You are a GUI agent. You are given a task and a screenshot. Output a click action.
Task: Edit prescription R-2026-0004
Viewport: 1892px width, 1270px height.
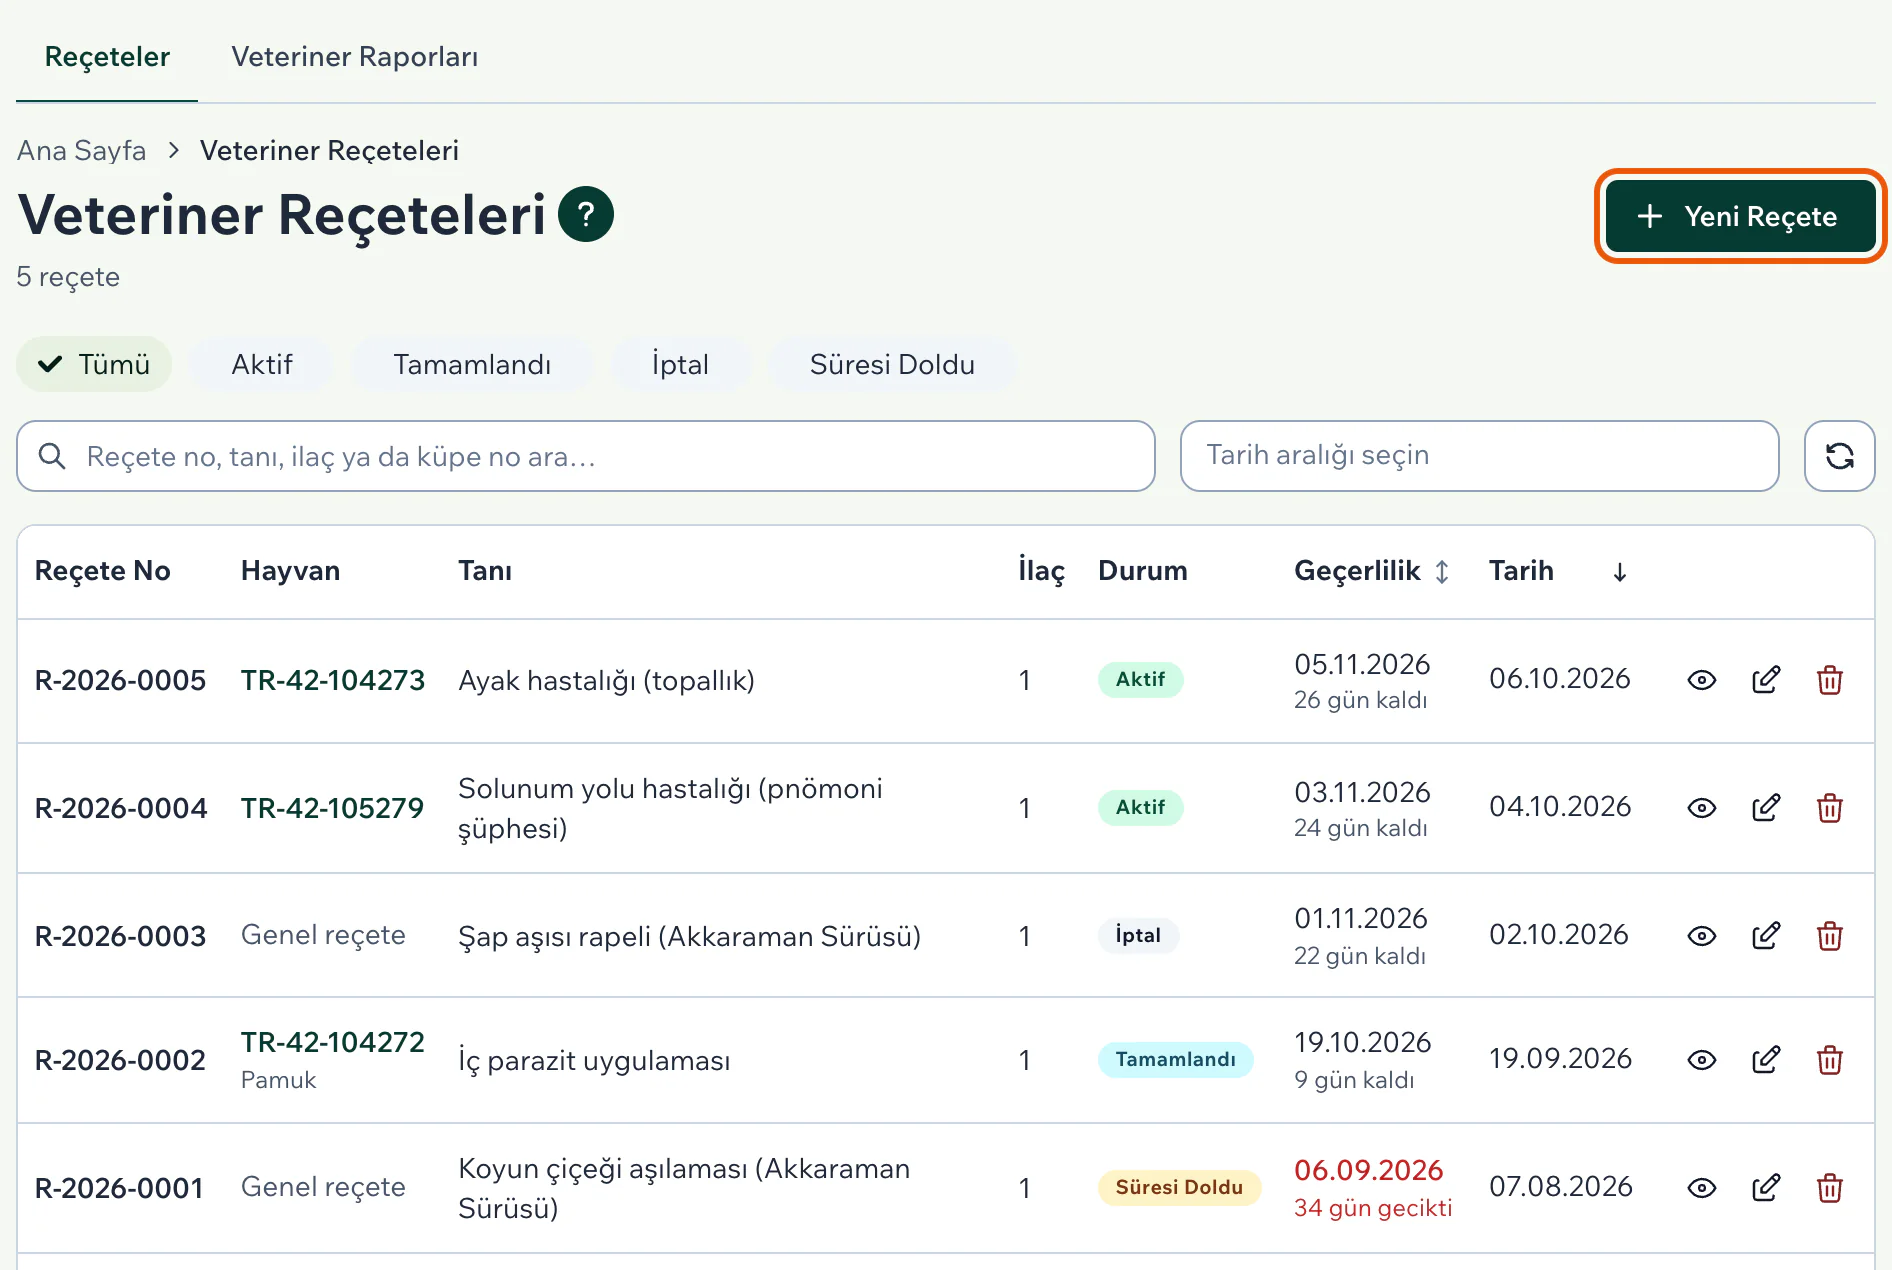click(x=1766, y=808)
